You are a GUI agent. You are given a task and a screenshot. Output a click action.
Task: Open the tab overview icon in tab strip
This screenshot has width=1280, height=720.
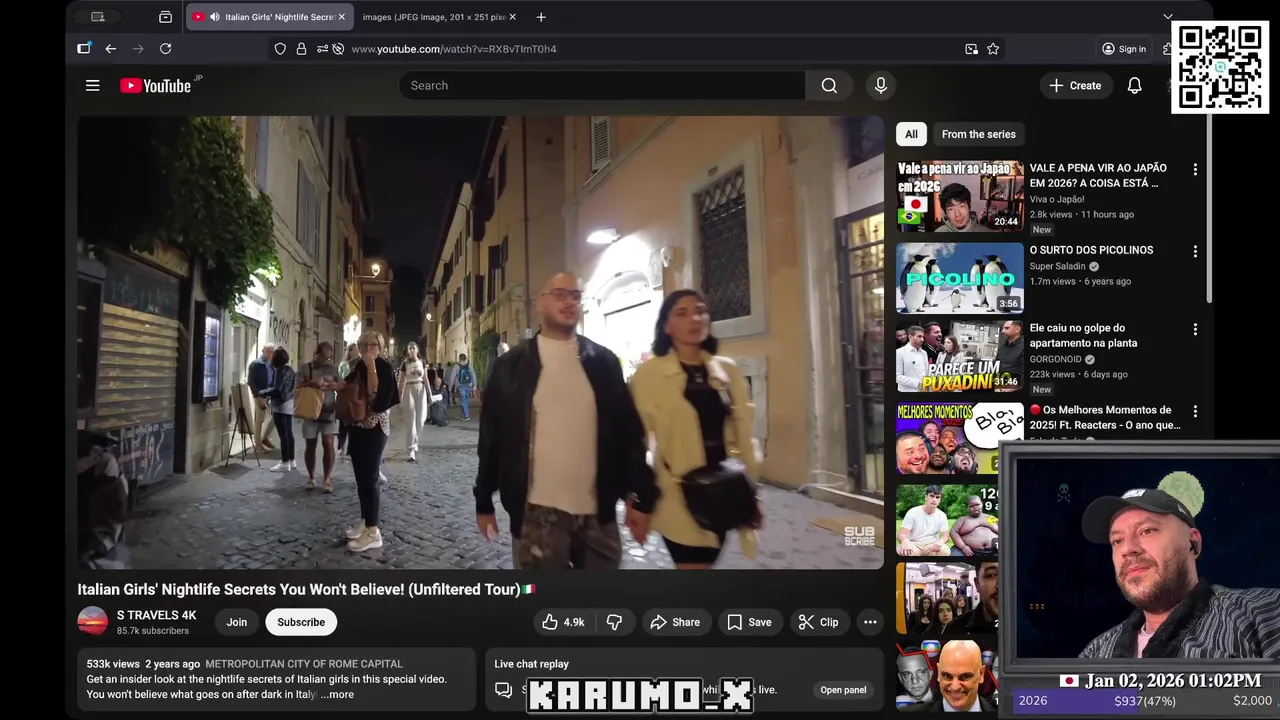(x=165, y=17)
